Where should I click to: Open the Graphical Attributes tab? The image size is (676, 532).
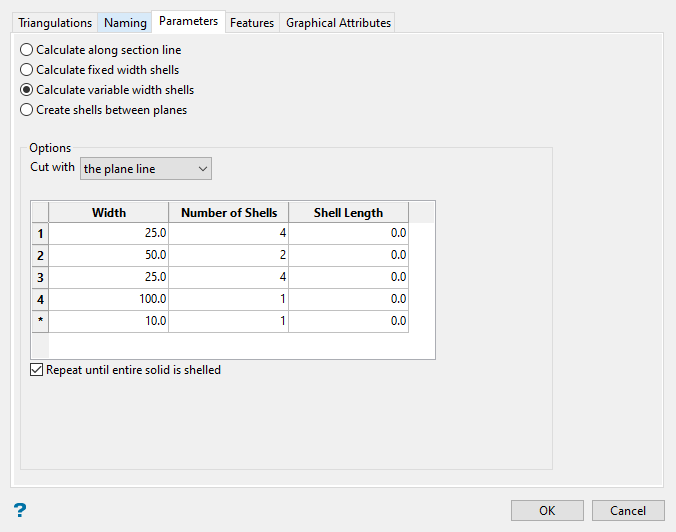(338, 23)
